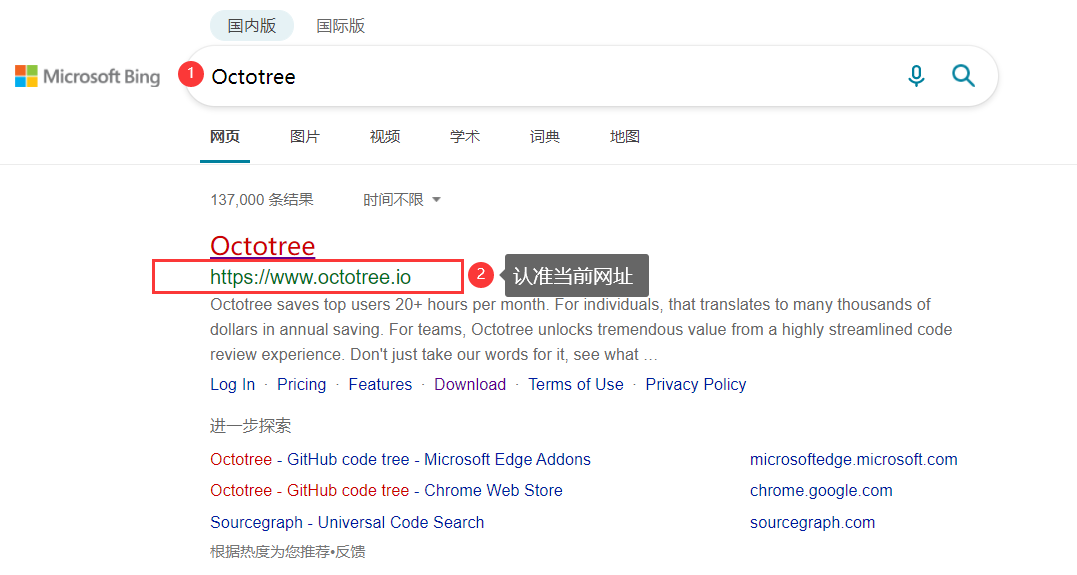The width and height of the screenshot is (1077, 575).
Task: Click the 137,000 条结果 result count
Action: [262, 200]
